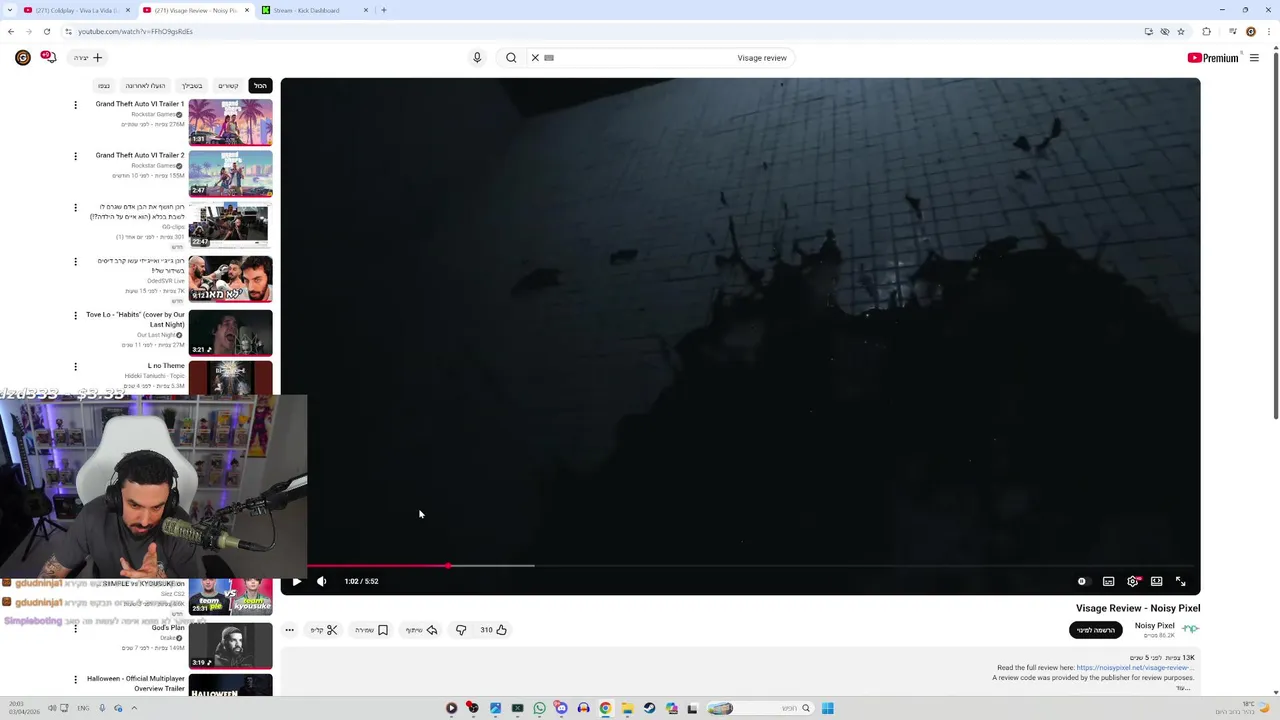Save the video to a playlist
The width and height of the screenshot is (1280, 720).
pos(371,630)
